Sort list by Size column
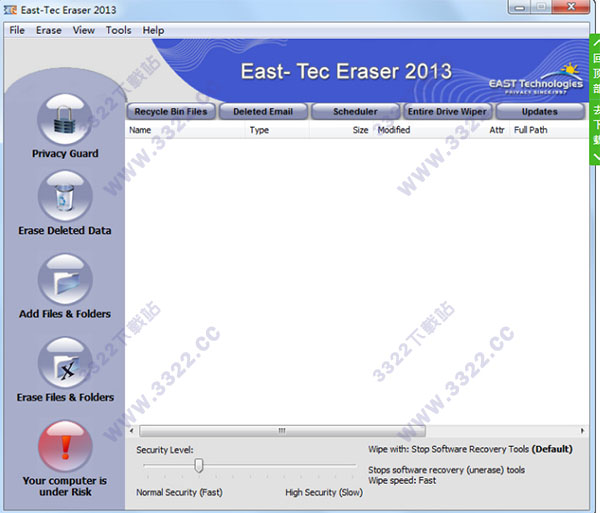Viewport: 600px width, 513px height. [x=341, y=130]
